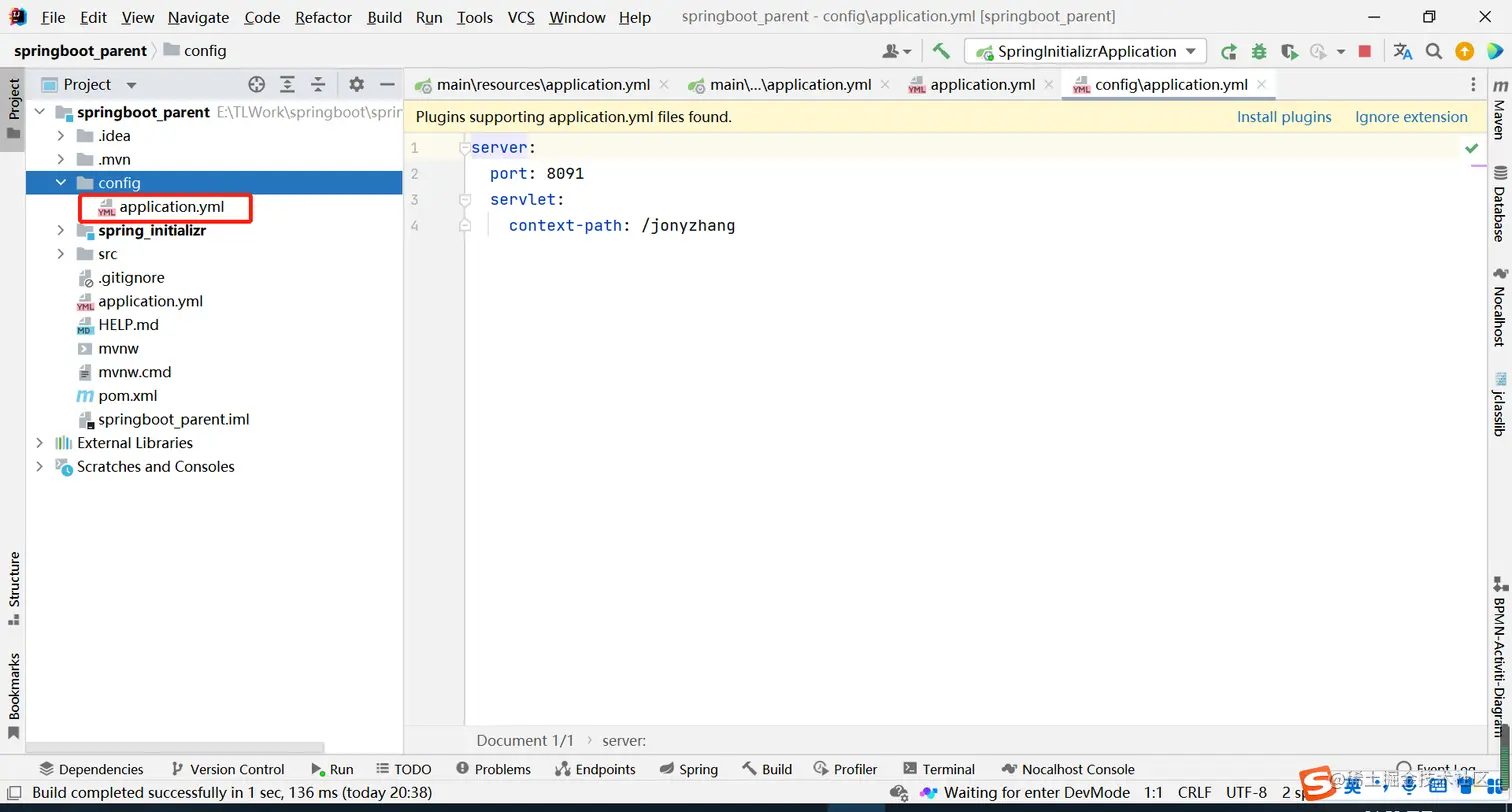Open the Translate icon in the toolbar
This screenshot has width=1512, height=812.
(1403, 51)
